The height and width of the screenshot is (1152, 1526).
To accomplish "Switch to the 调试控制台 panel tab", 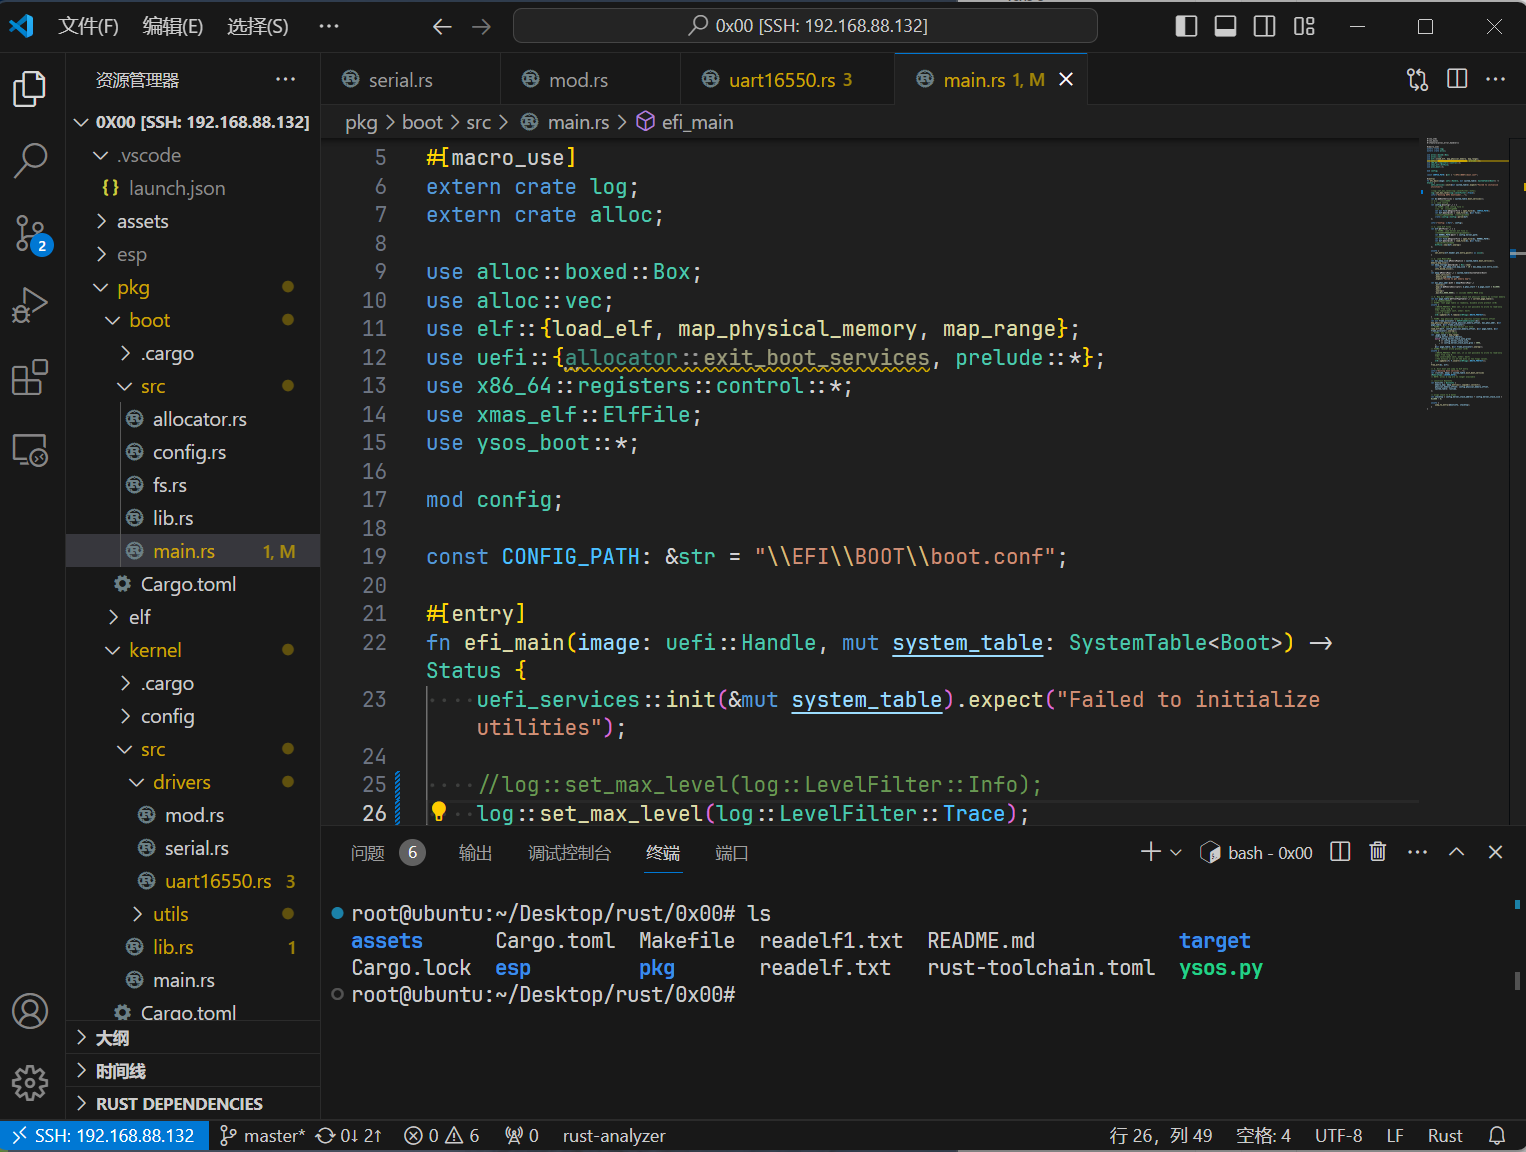I will 569,853.
